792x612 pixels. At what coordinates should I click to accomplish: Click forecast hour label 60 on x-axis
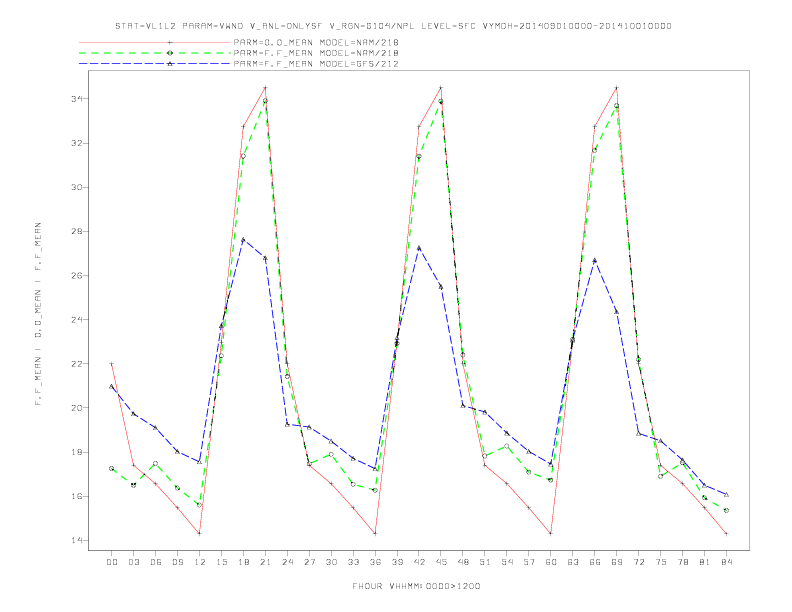[551, 562]
